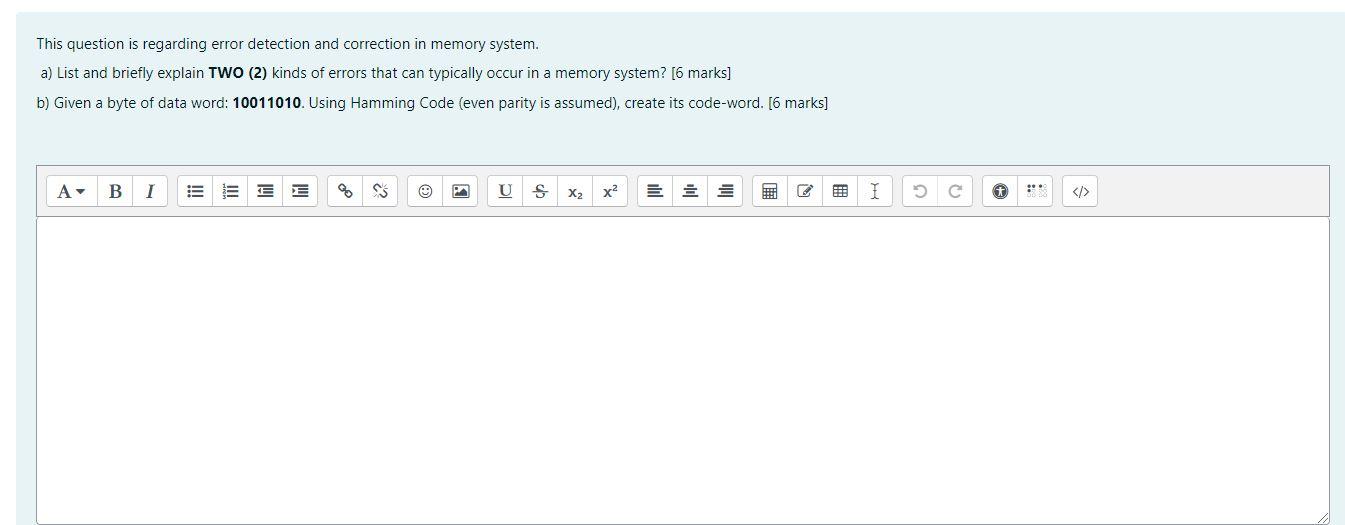Click inside the answer text area

(x=683, y=370)
